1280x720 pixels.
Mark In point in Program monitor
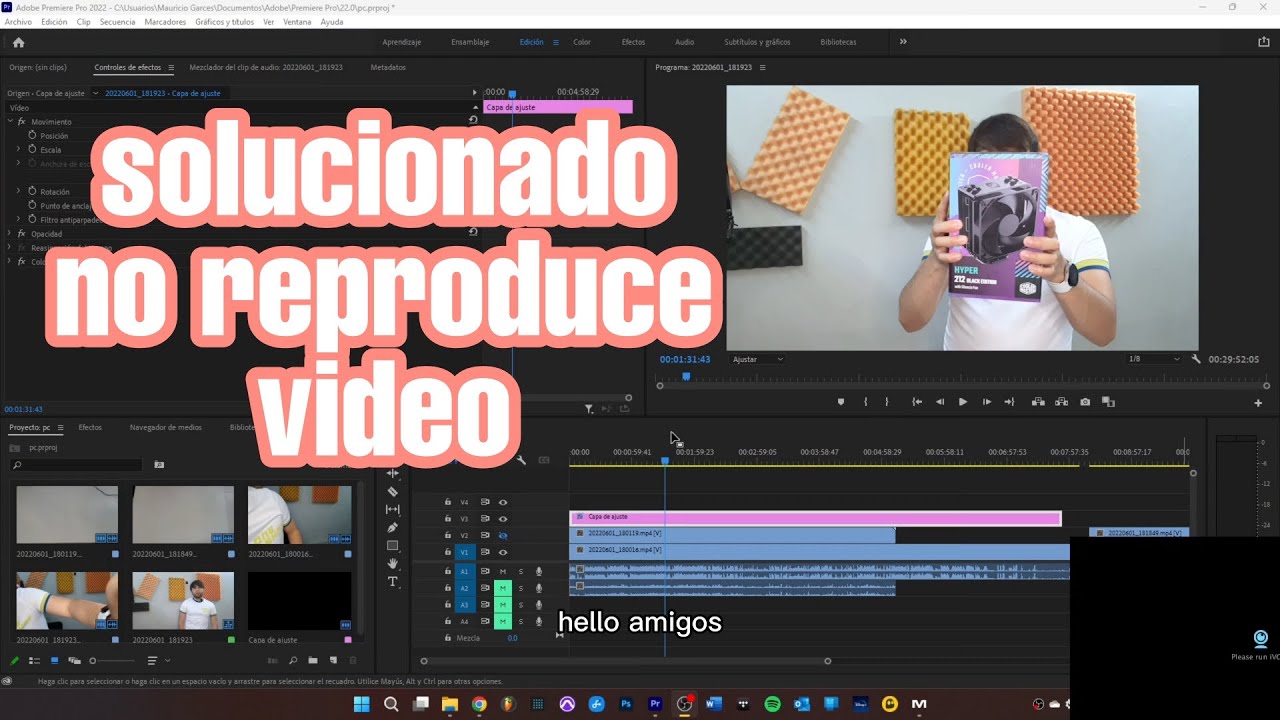(866, 402)
